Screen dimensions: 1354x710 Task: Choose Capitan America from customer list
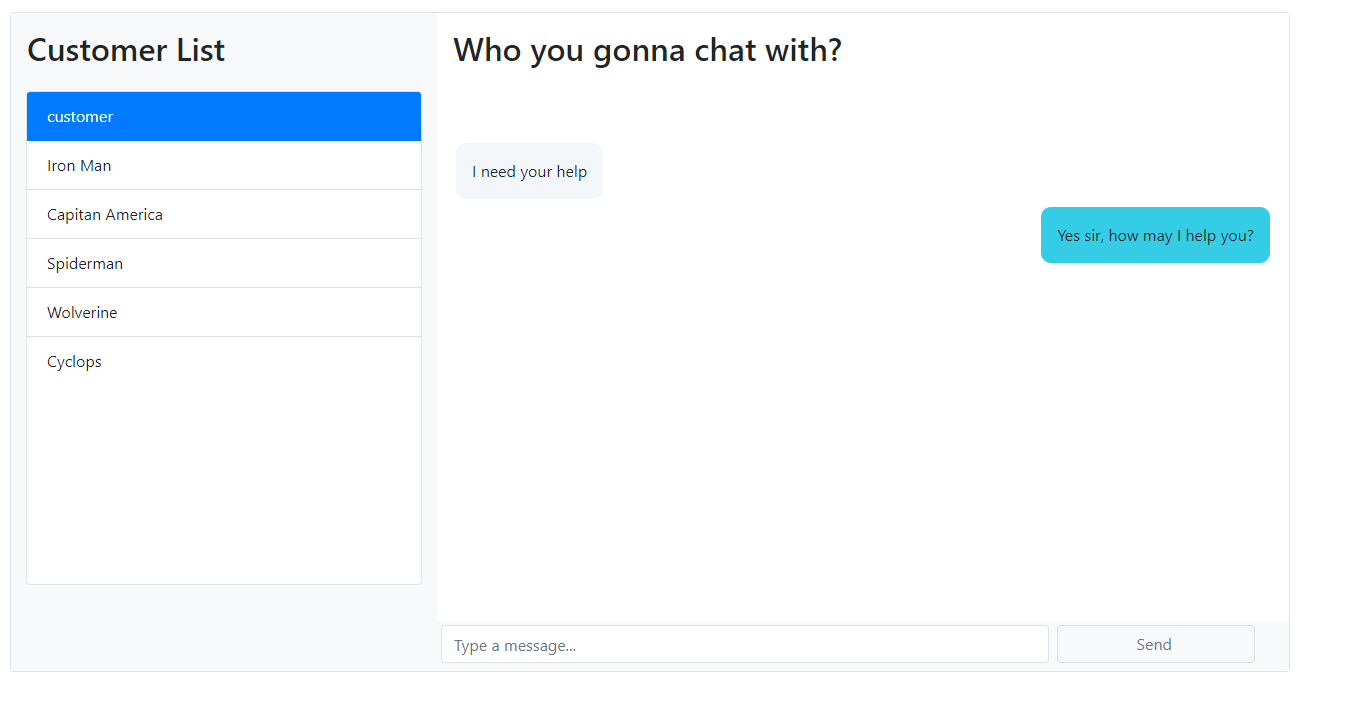pyautogui.click(x=224, y=214)
